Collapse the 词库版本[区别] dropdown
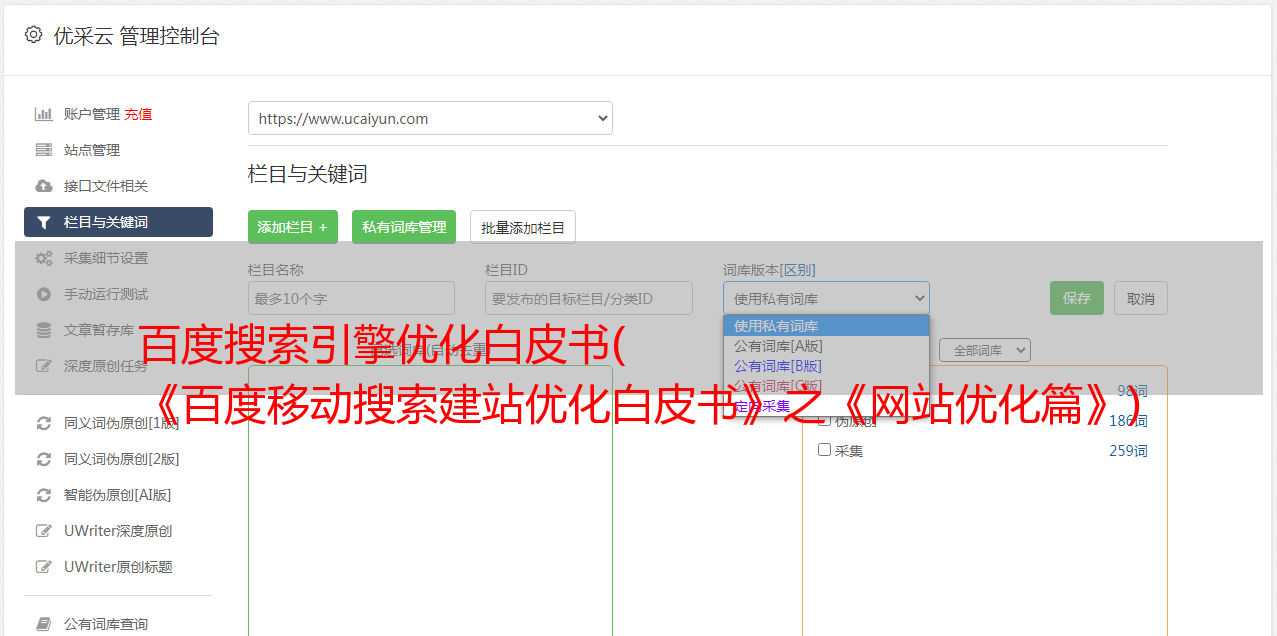The height and width of the screenshot is (636, 1277). [x=826, y=298]
